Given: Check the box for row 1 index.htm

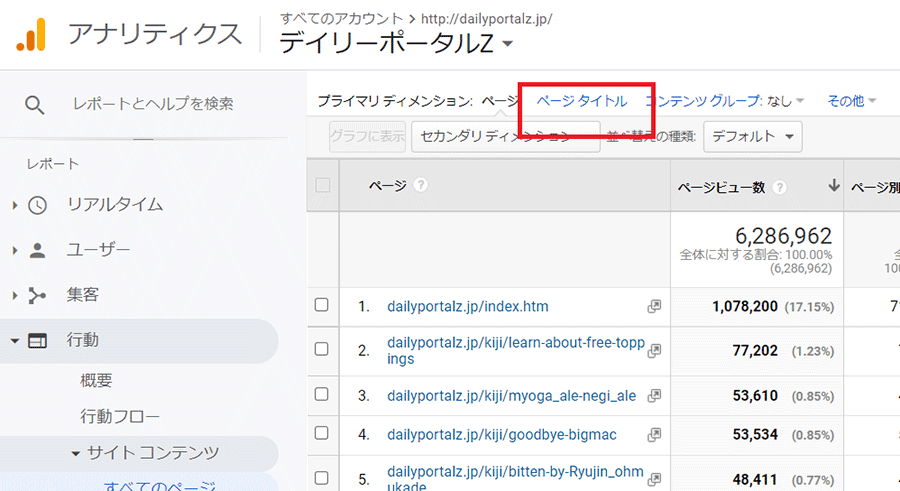Looking at the screenshot, I should [321, 305].
